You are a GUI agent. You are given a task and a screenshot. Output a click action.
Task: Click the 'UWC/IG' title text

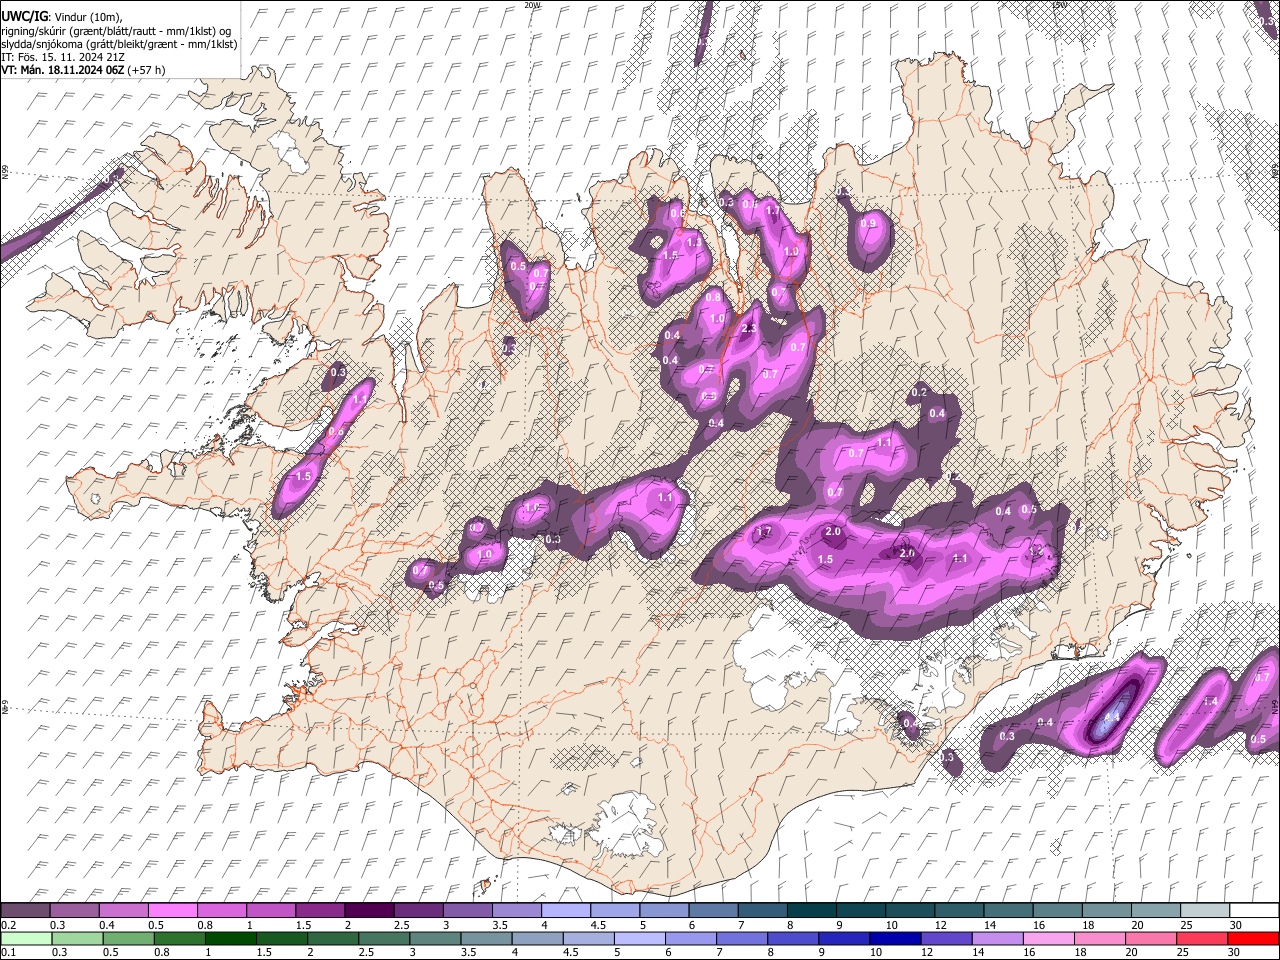tap(24, 17)
